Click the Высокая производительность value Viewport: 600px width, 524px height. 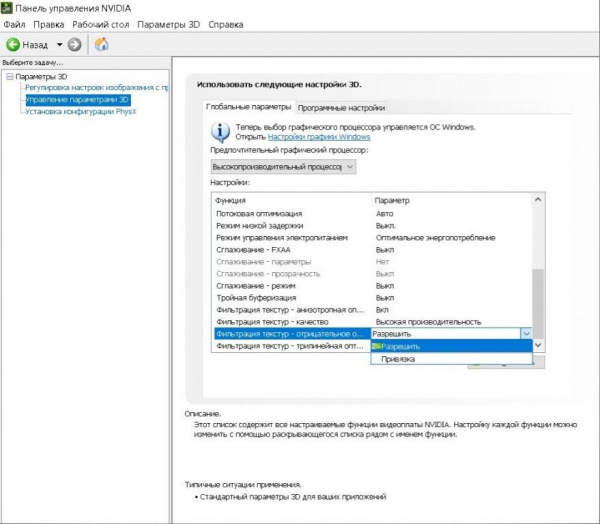428,322
